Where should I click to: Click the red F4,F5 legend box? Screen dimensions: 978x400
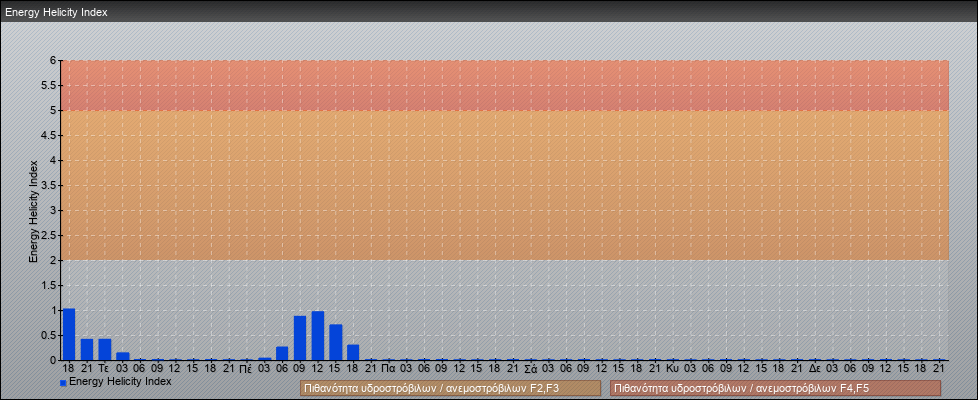click(x=775, y=388)
